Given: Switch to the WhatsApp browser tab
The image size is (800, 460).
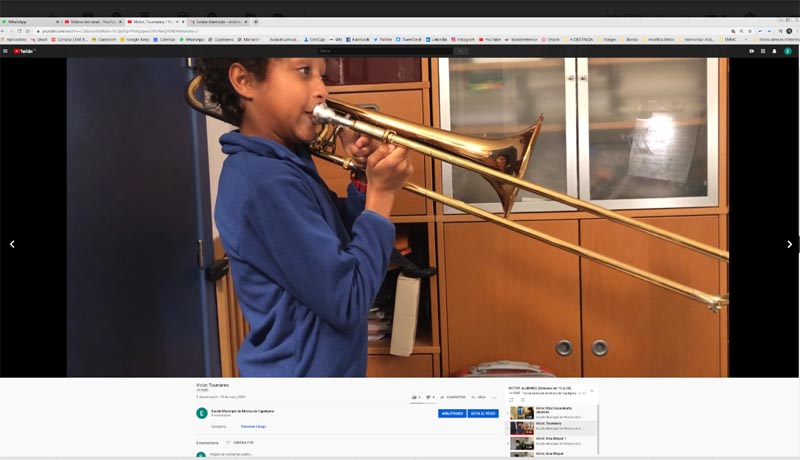Looking at the screenshot, I should (30, 22).
